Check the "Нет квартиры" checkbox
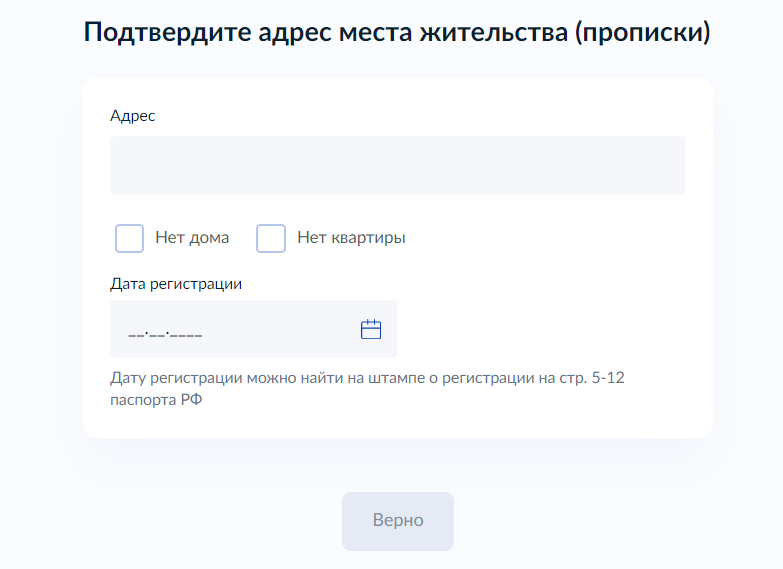Screen dimensions: 783x569 coord(271,238)
